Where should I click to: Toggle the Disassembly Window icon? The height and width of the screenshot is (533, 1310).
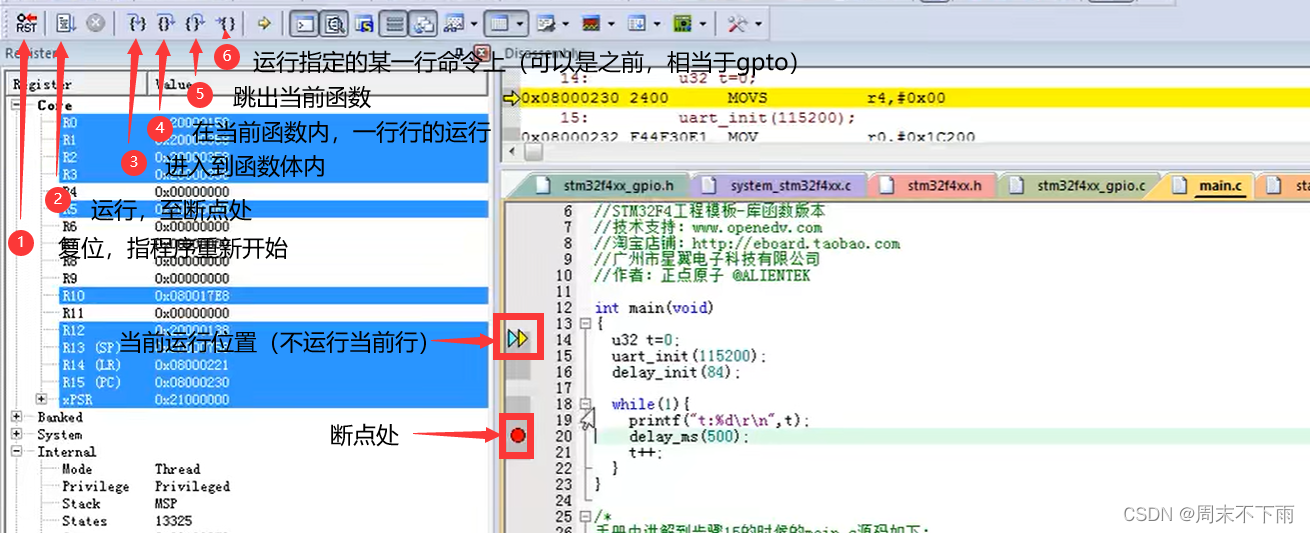click(x=336, y=22)
